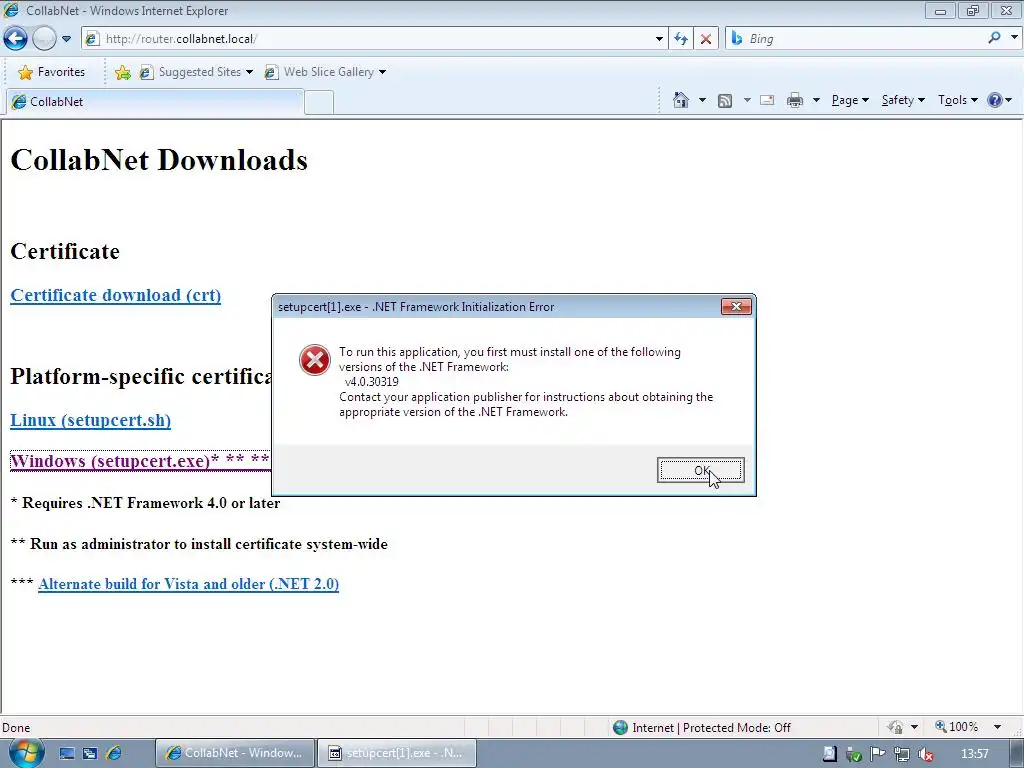Launch Internet Explorer from quick launch
Screen dimensions: 1024x768
tap(114, 753)
